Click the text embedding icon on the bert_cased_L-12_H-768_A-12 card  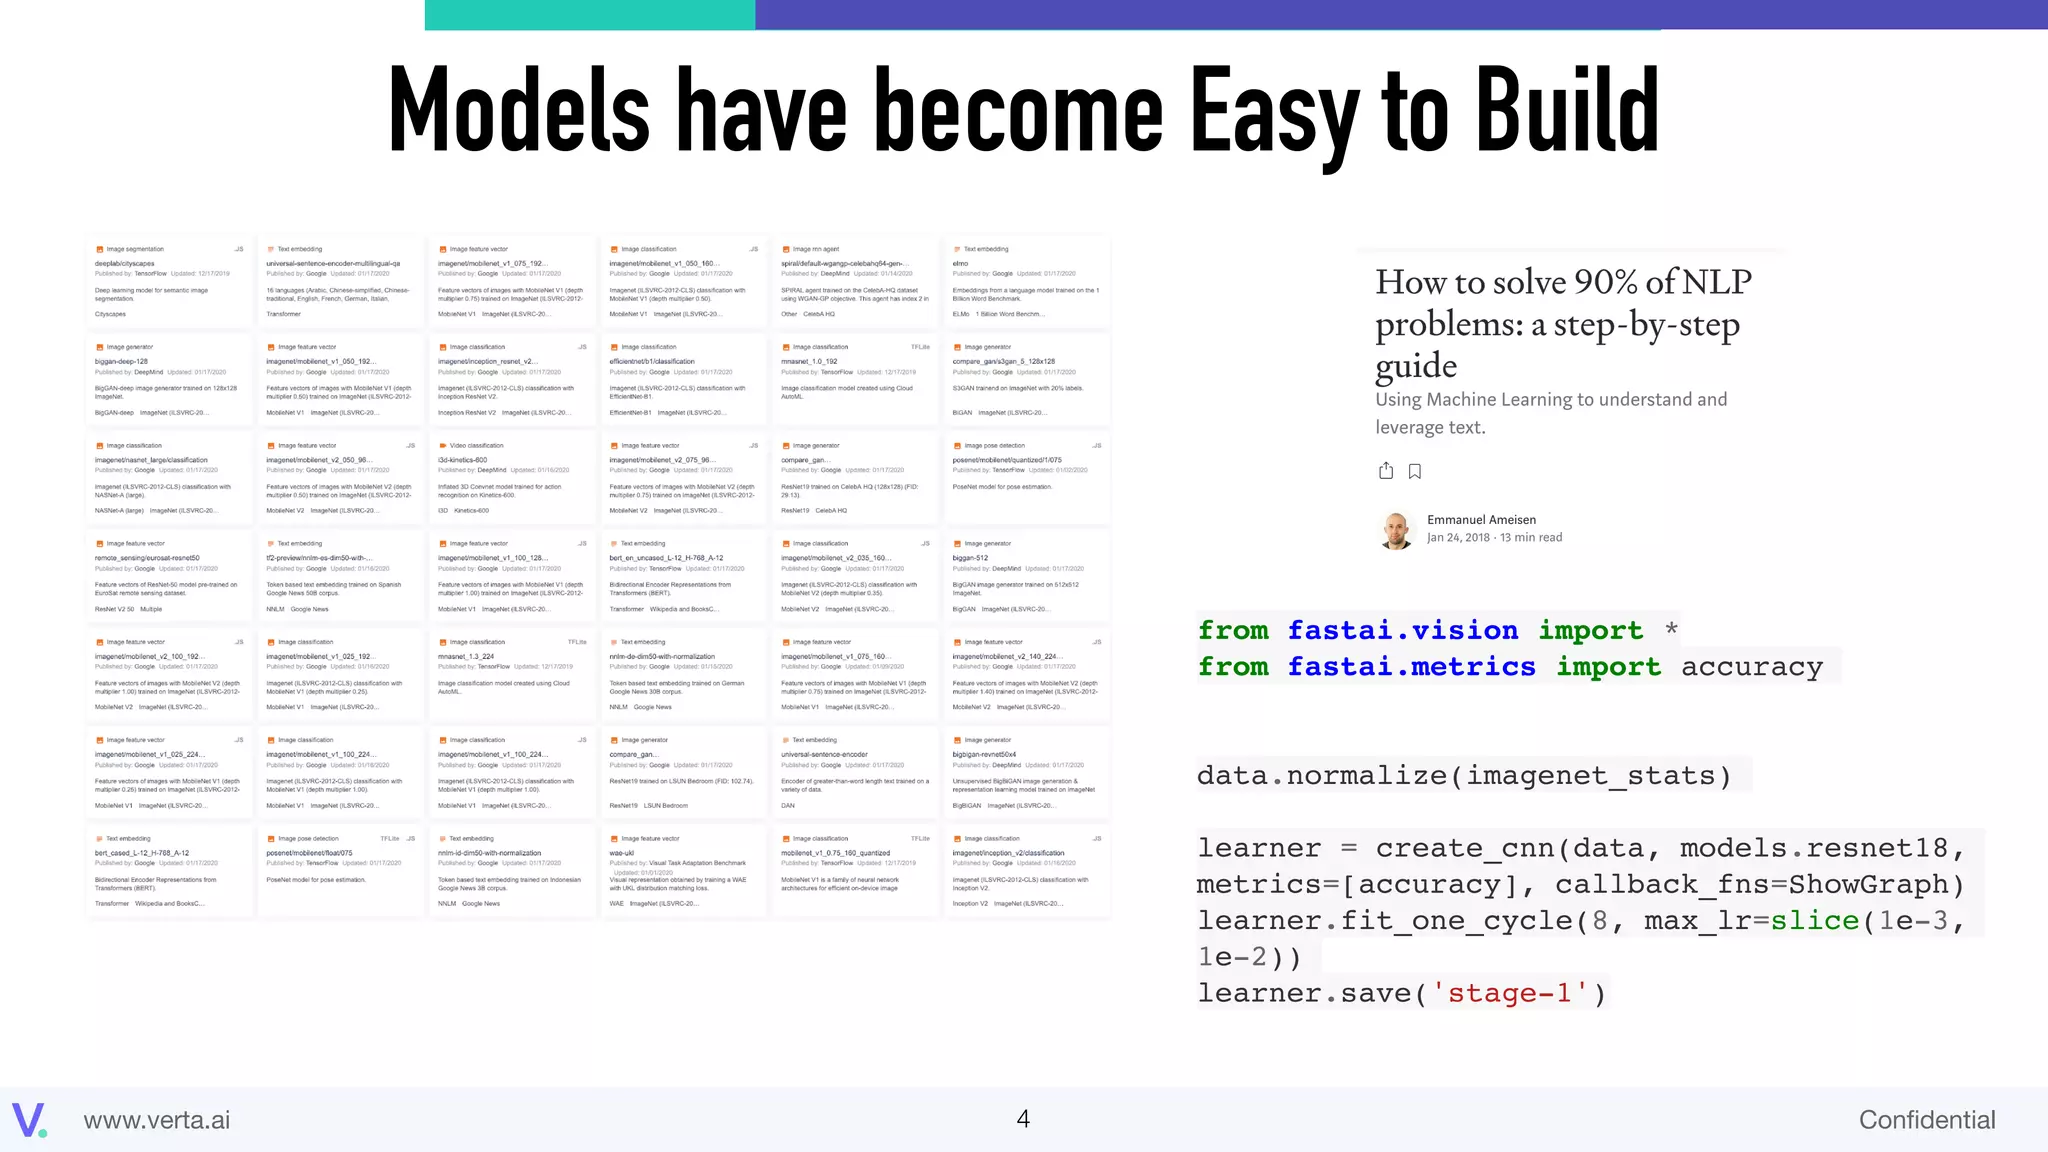point(99,839)
